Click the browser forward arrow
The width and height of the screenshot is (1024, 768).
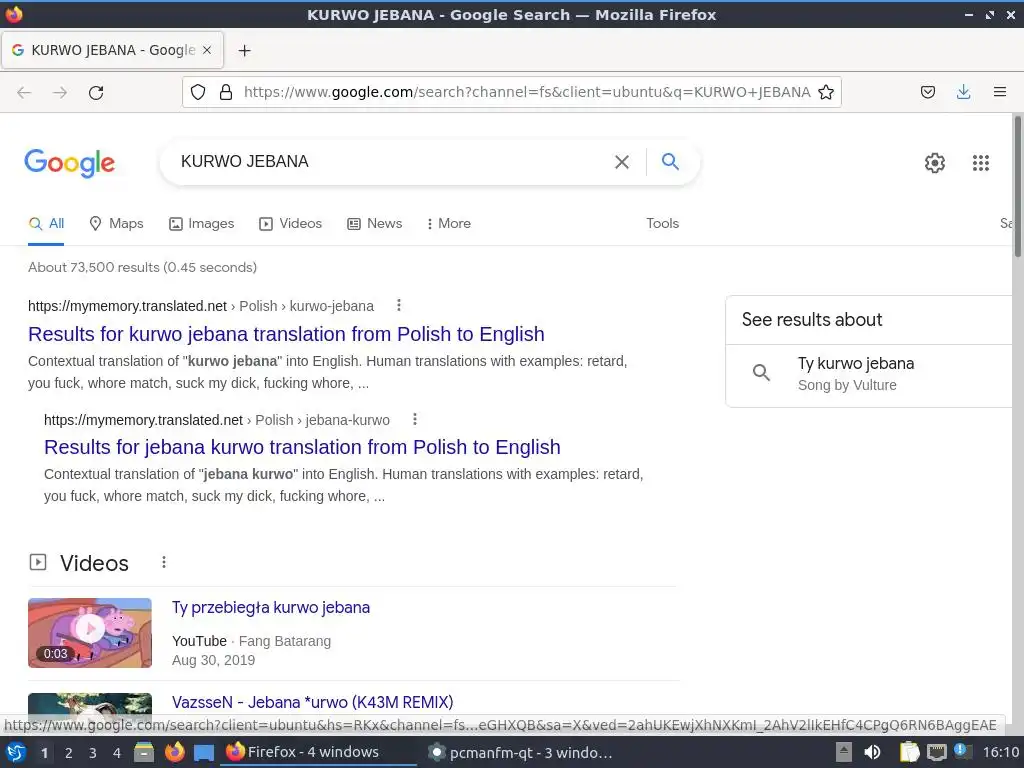pyautogui.click(x=60, y=93)
